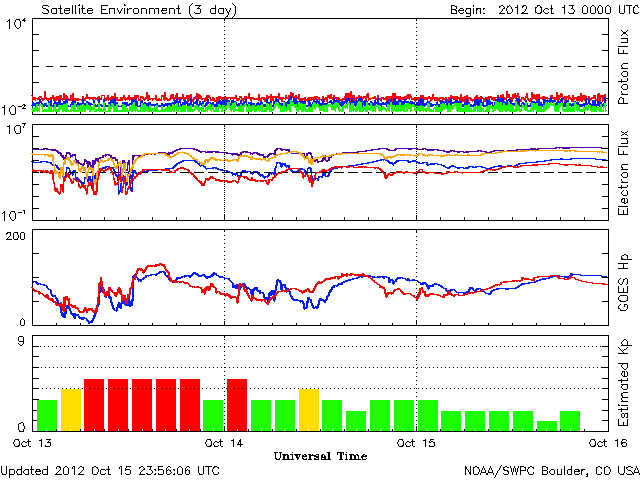
Task: Click the first yellow Kp bar on Oct 13
Action: (x=71, y=410)
